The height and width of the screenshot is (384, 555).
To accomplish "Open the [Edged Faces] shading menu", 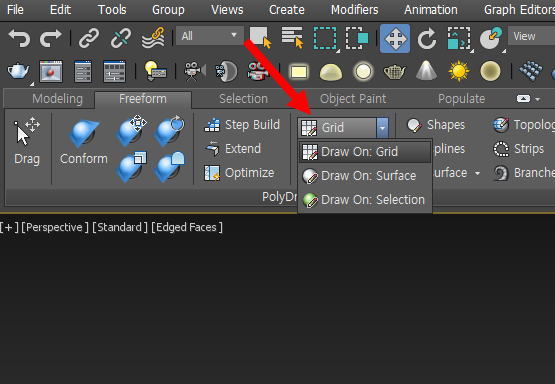I will [x=187, y=227].
